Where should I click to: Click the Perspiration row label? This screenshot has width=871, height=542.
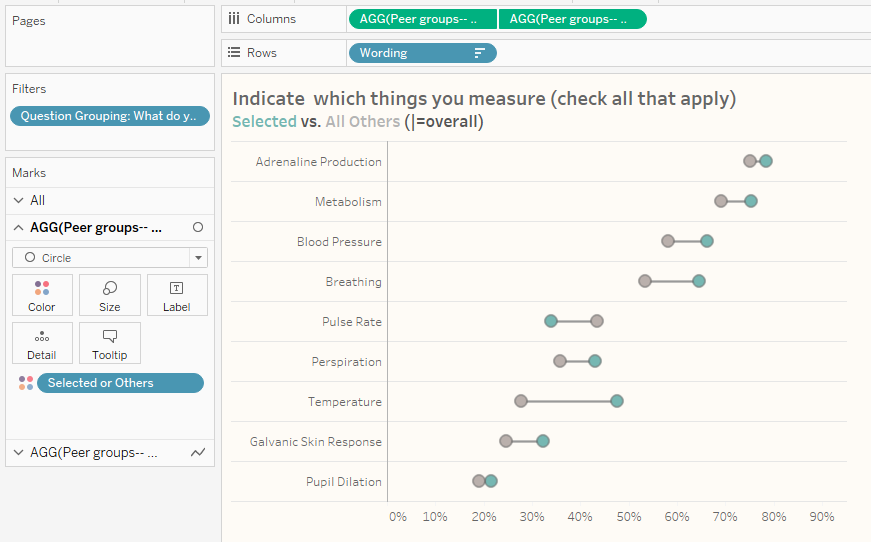point(347,362)
